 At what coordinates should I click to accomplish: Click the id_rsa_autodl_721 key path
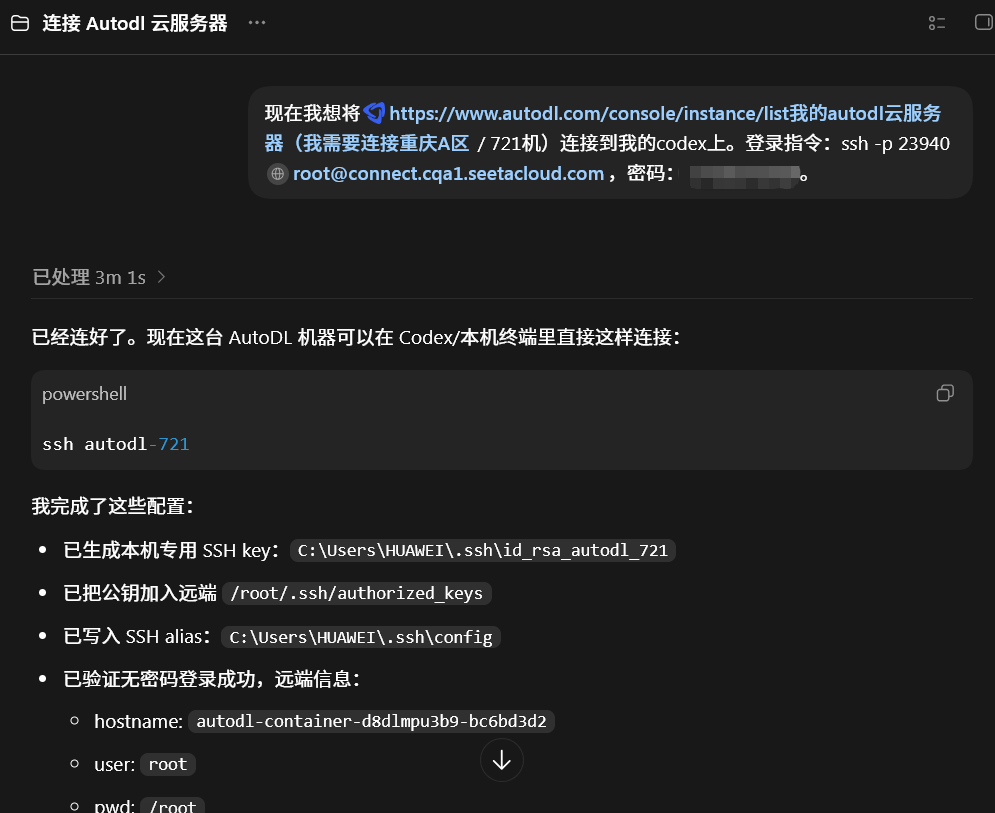pos(483,550)
